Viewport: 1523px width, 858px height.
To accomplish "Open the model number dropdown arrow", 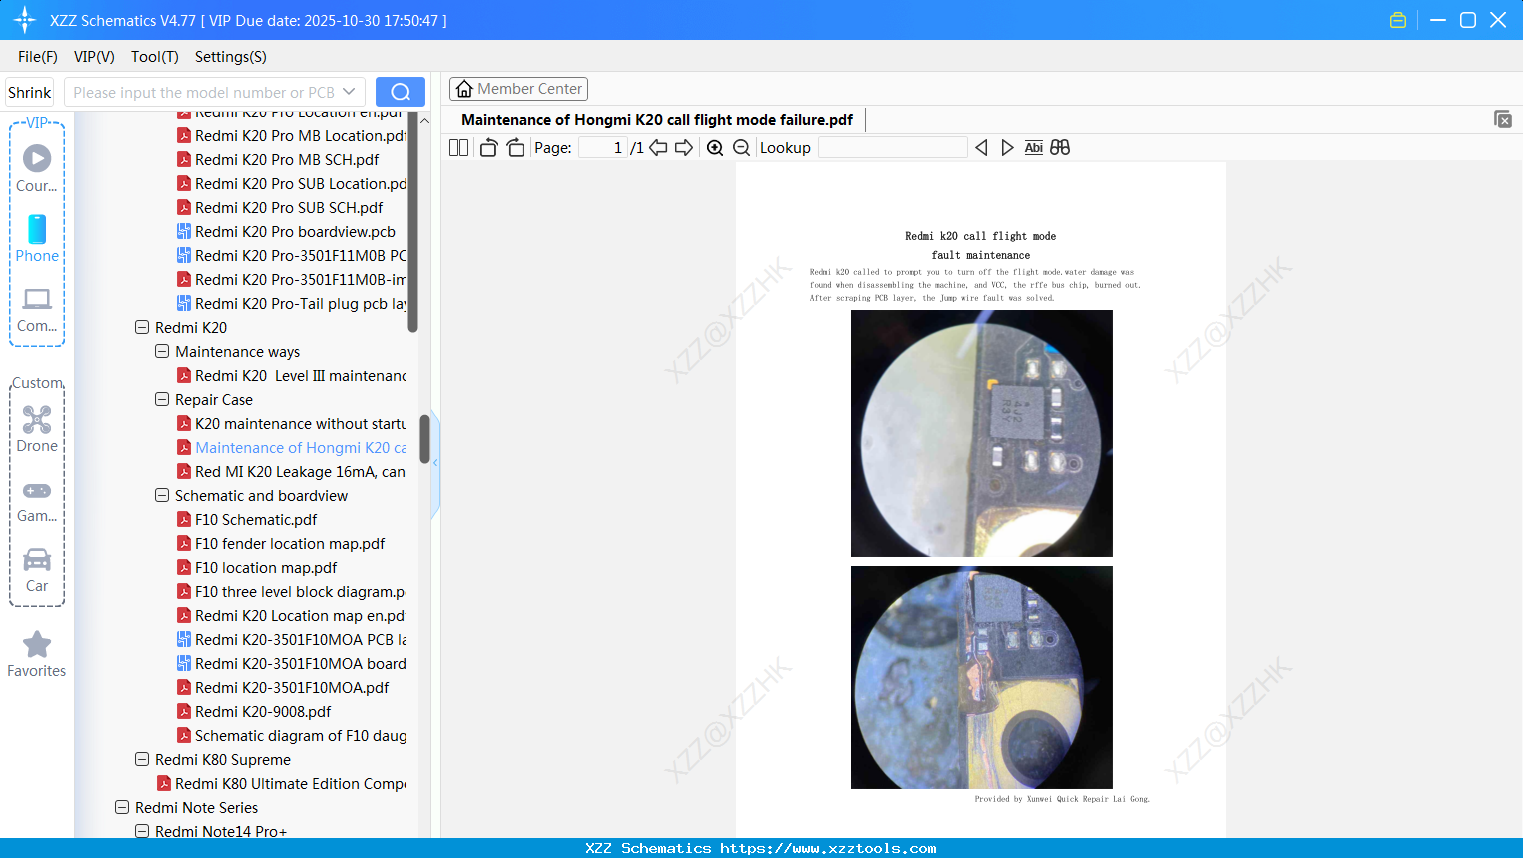I will pyautogui.click(x=349, y=92).
